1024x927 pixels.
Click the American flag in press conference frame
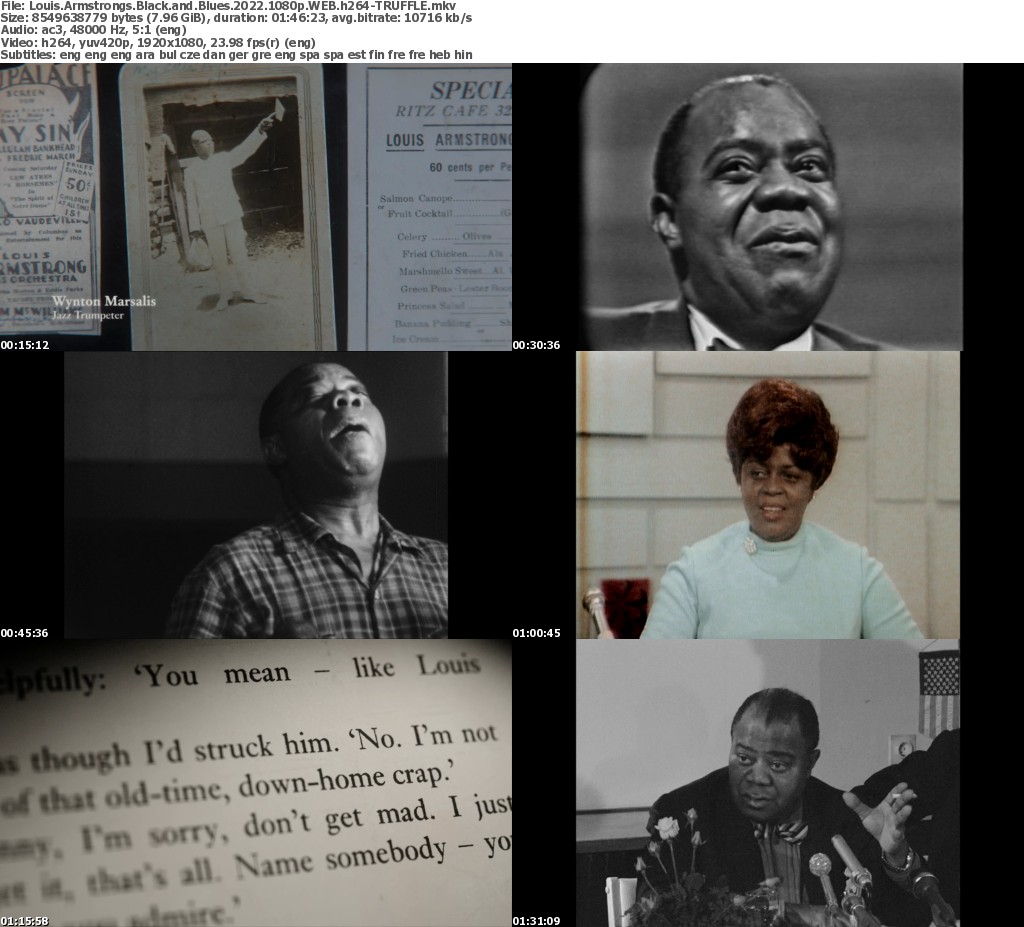(x=939, y=691)
